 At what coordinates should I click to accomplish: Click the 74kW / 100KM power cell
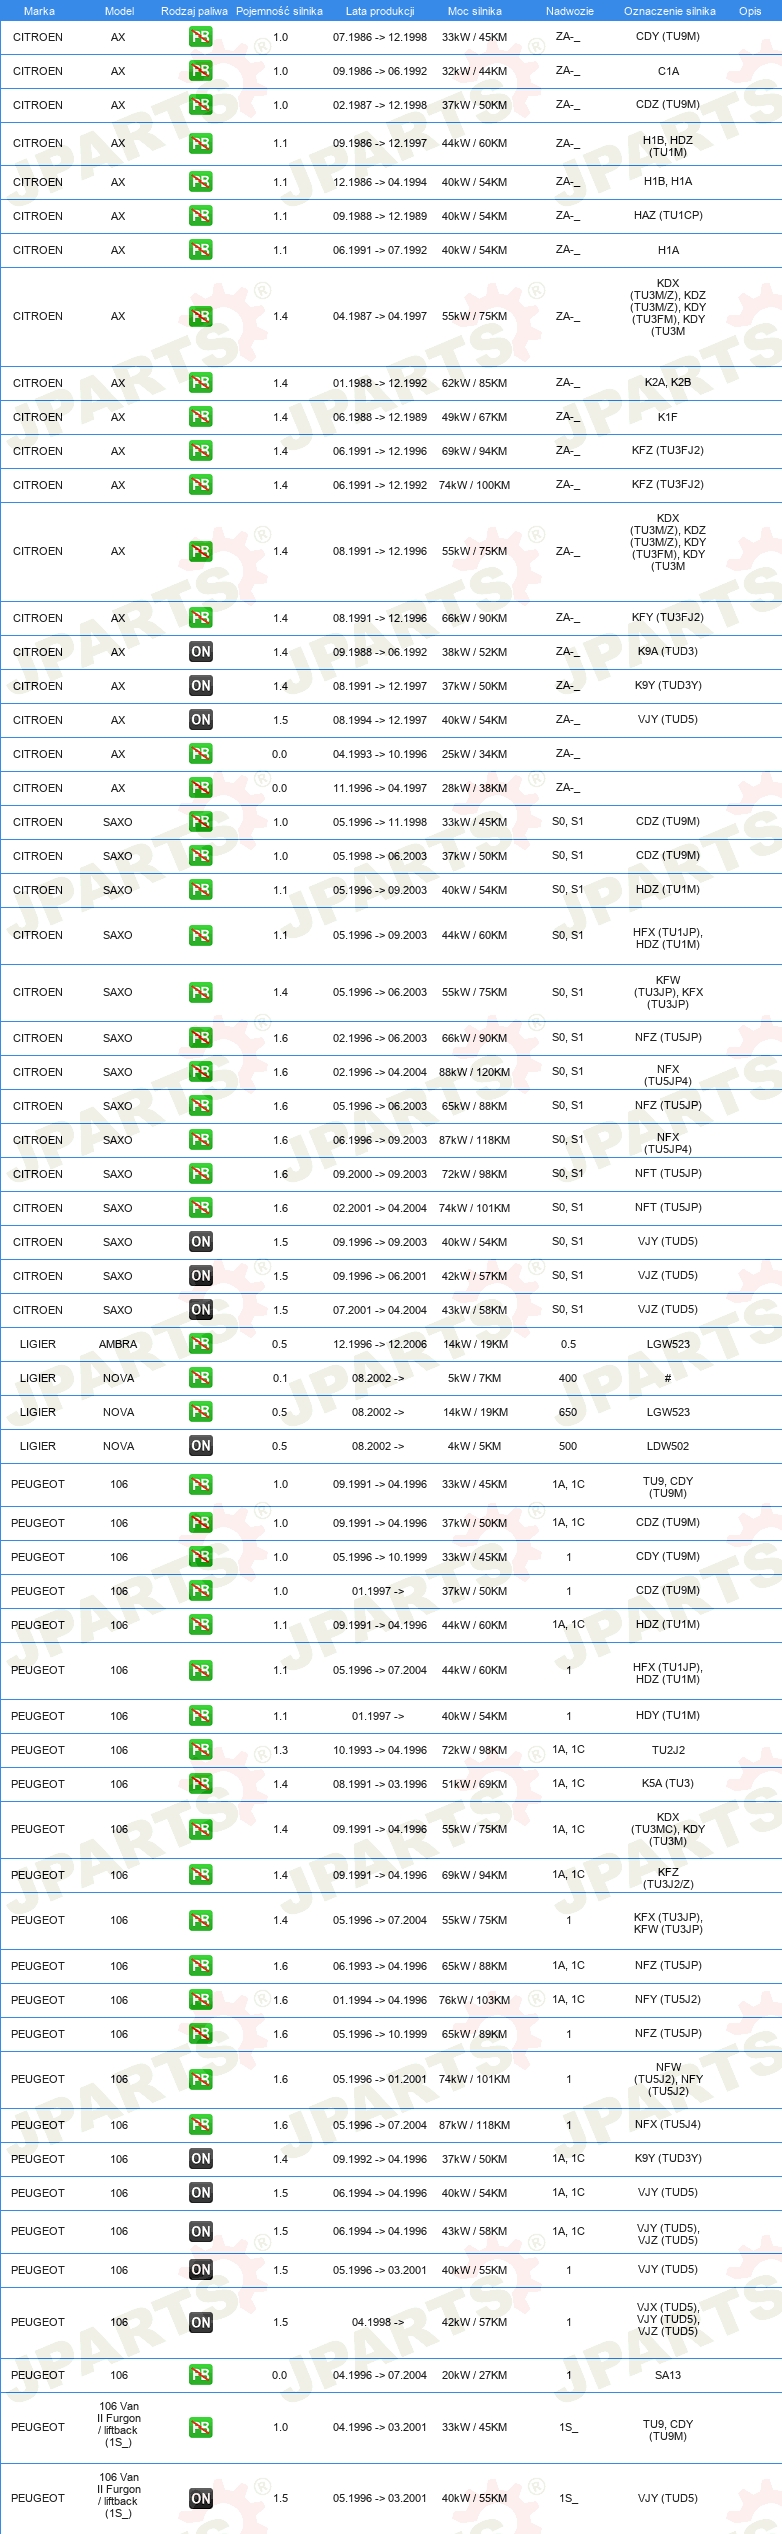(x=474, y=485)
